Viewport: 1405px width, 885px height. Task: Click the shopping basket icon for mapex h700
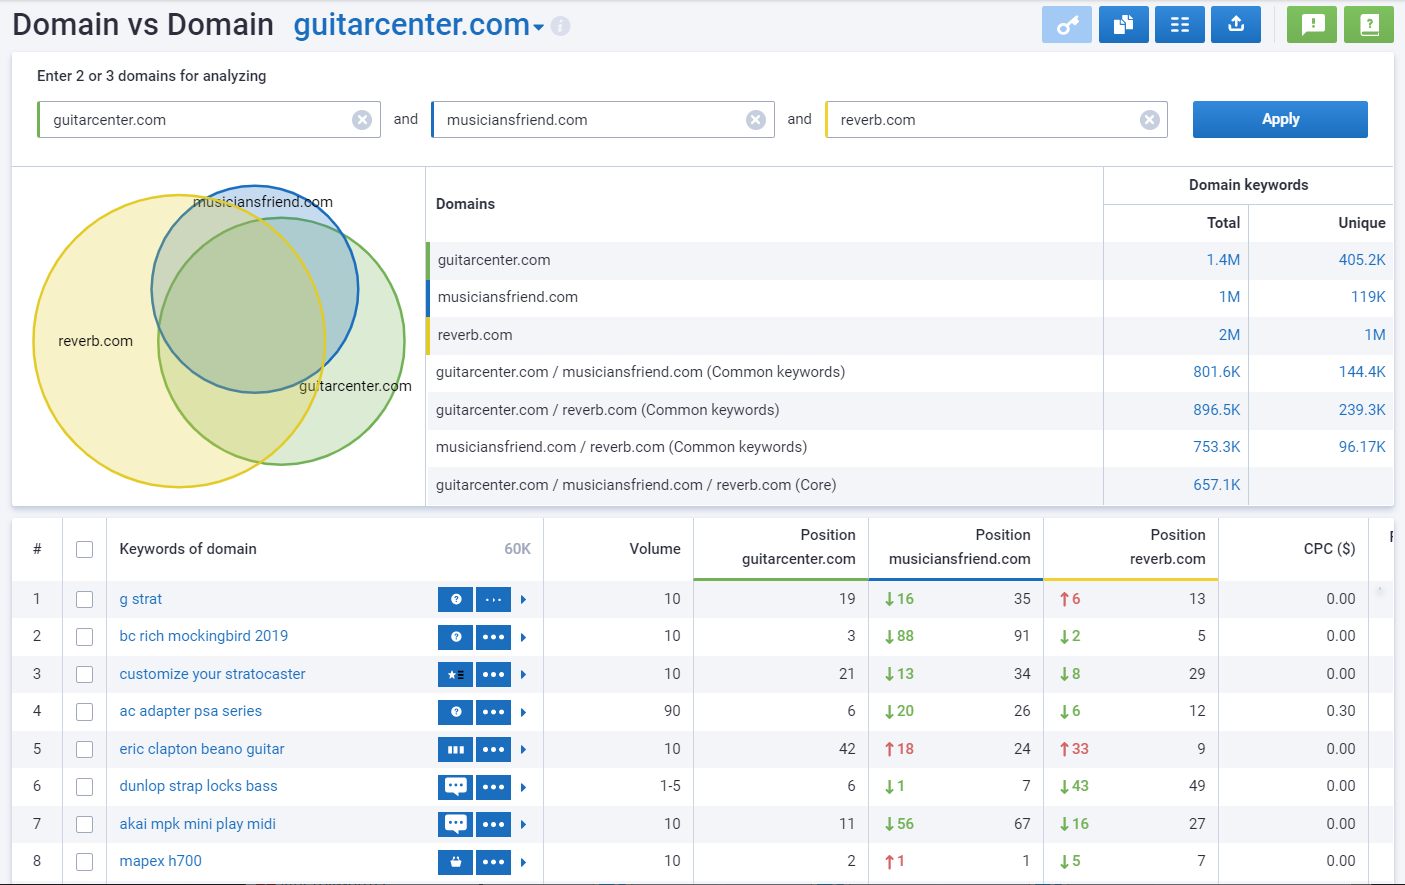coord(455,862)
